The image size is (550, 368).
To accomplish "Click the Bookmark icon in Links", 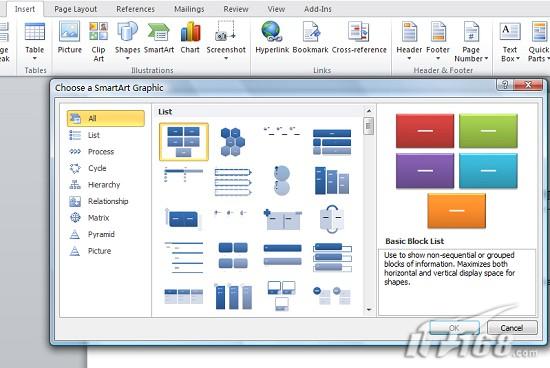I will (310, 32).
